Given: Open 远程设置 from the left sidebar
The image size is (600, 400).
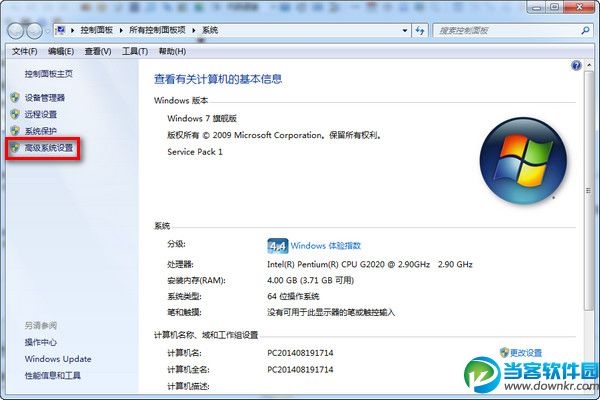Looking at the screenshot, I should click(41, 114).
